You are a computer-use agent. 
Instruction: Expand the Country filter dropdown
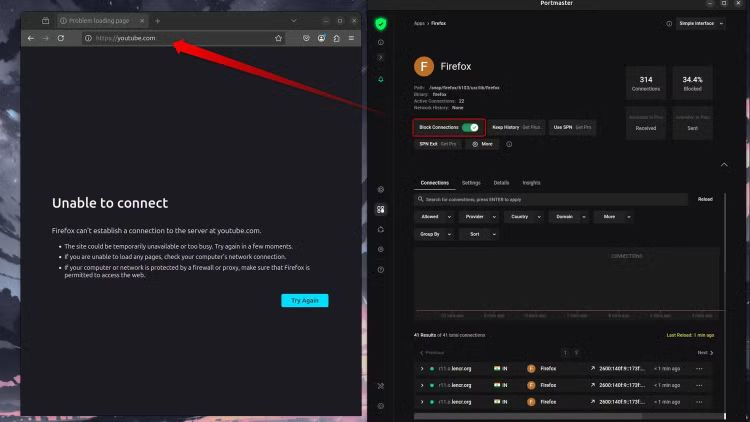point(524,216)
